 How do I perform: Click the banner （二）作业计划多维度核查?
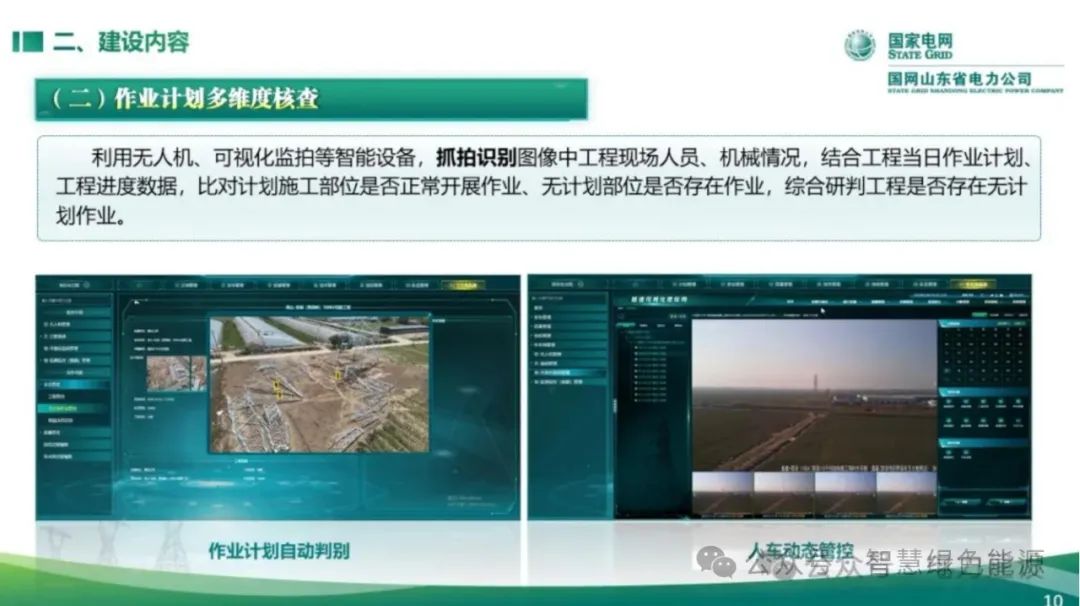[311, 99]
